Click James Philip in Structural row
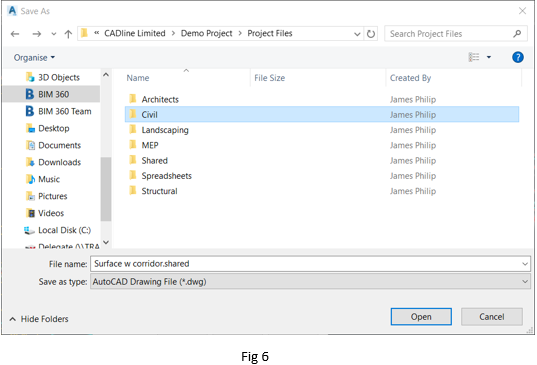 tap(413, 191)
